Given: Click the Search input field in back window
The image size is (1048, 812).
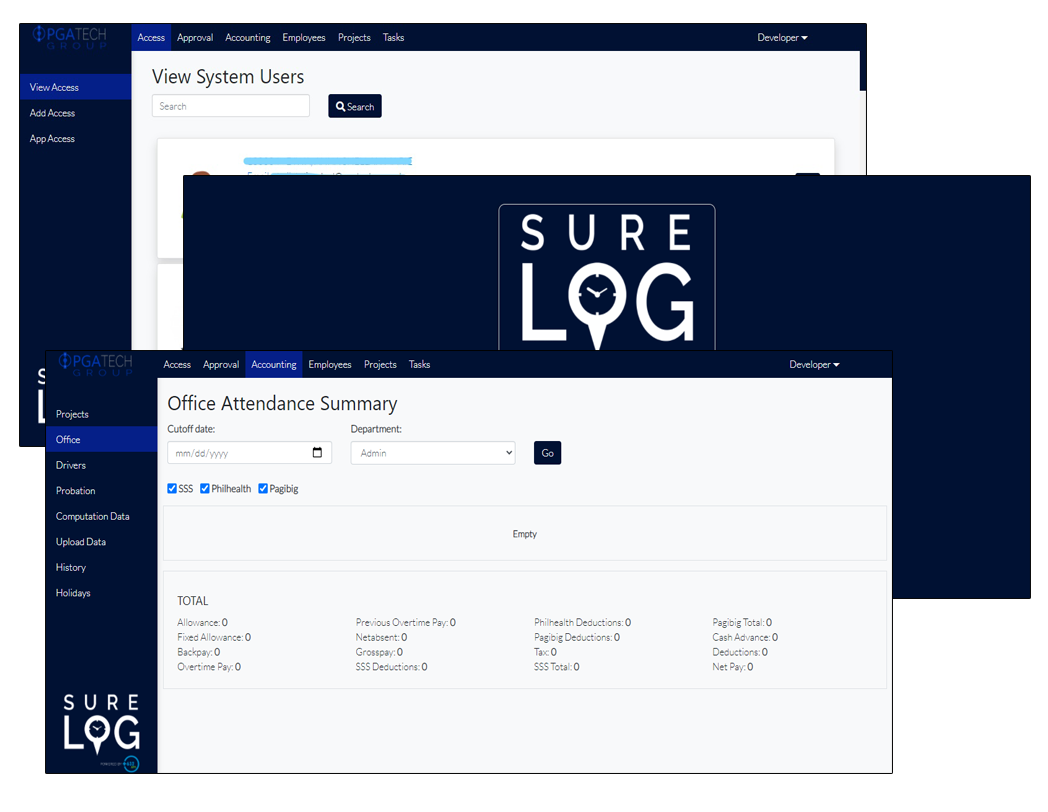Looking at the screenshot, I should pyautogui.click(x=231, y=106).
